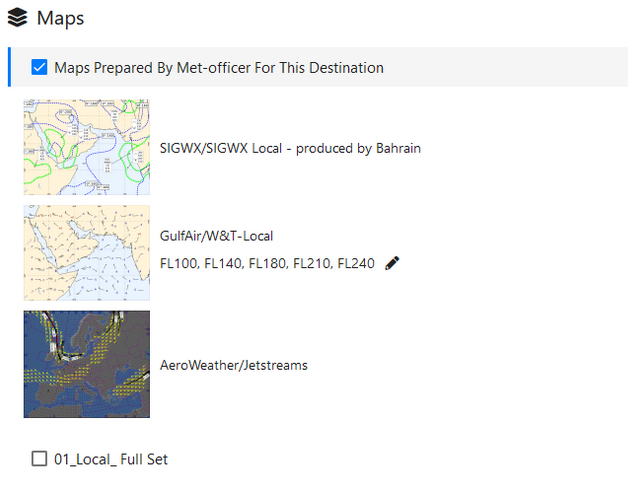The width and height of the screenshot is (628, 479).
Task: Click Maps Prepared By Met-officer label text
Action: (219, 68)
